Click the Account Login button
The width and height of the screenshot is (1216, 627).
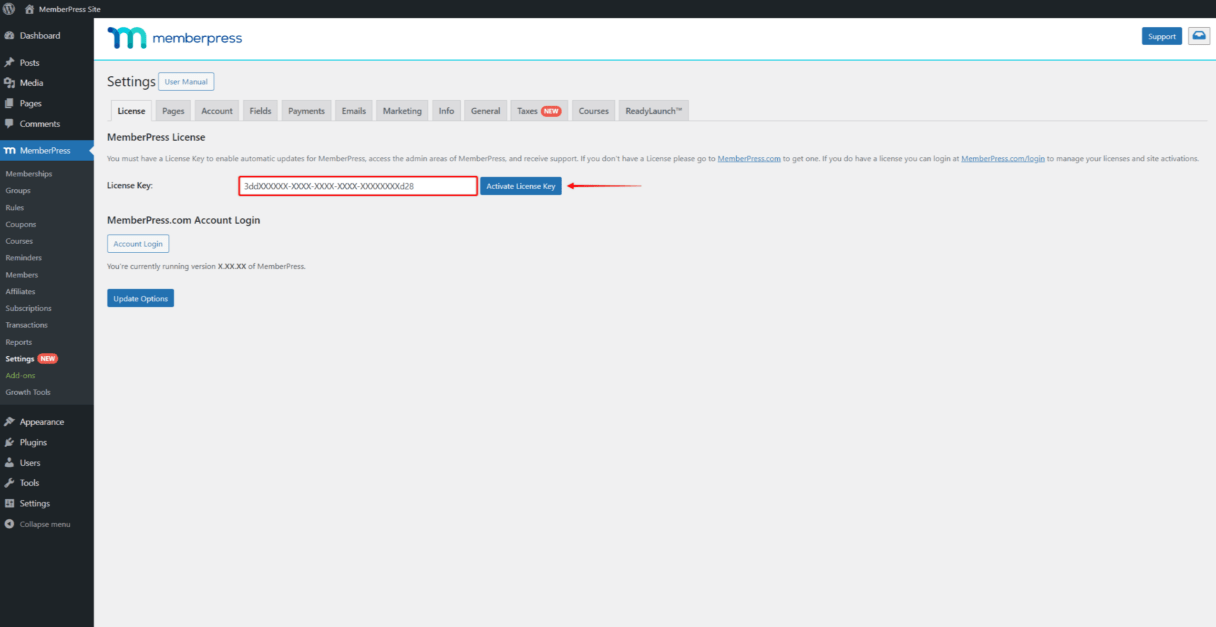(x=138, y=244)
